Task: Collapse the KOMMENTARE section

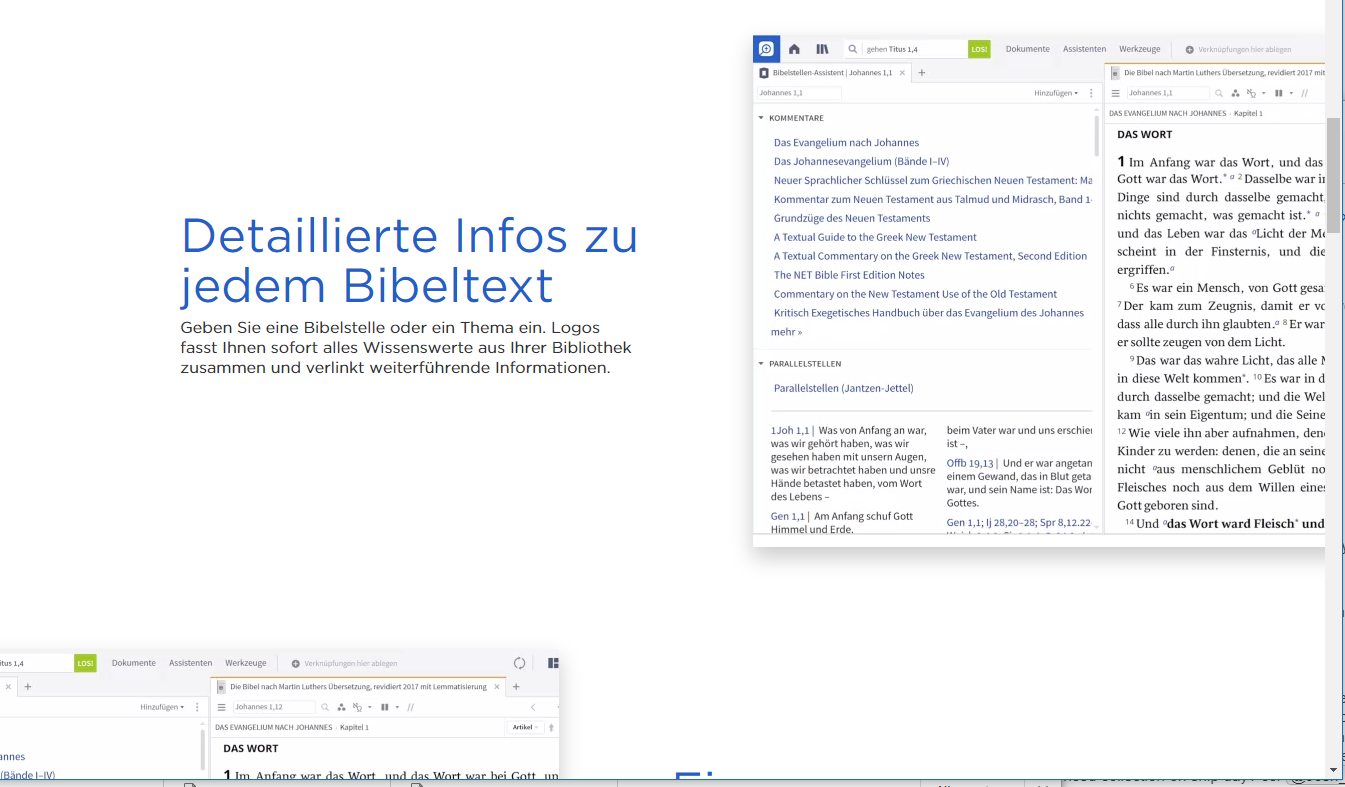Action: click(x=761, y=118)
